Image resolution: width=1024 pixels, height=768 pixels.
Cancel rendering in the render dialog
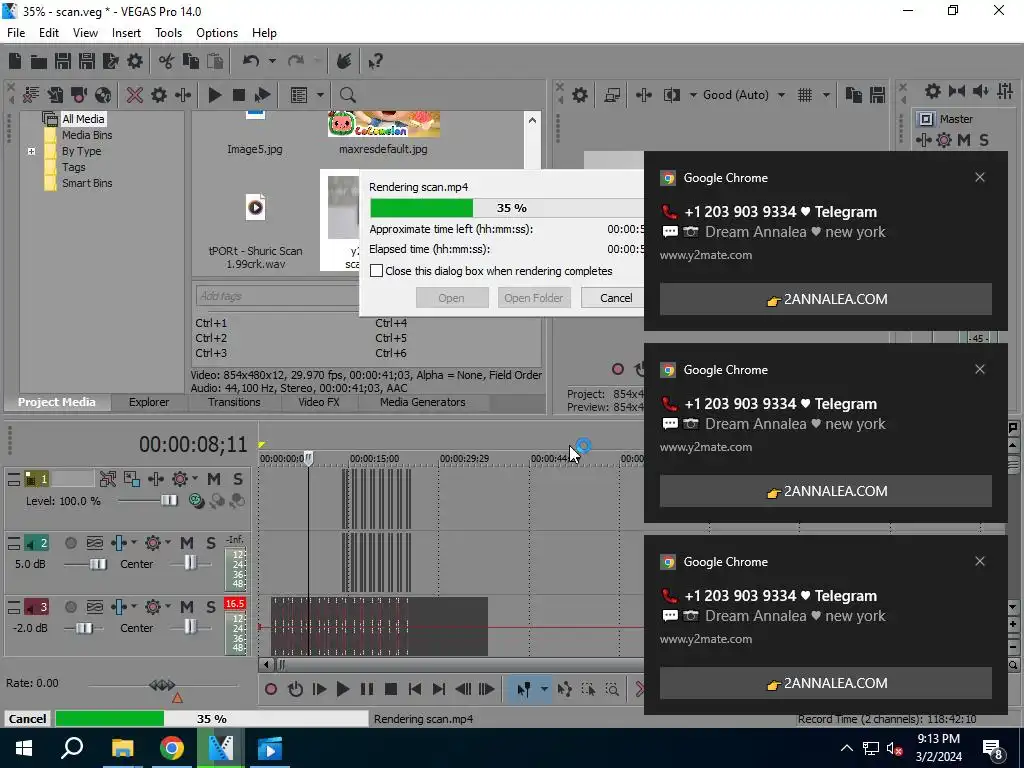pos(616,298)
